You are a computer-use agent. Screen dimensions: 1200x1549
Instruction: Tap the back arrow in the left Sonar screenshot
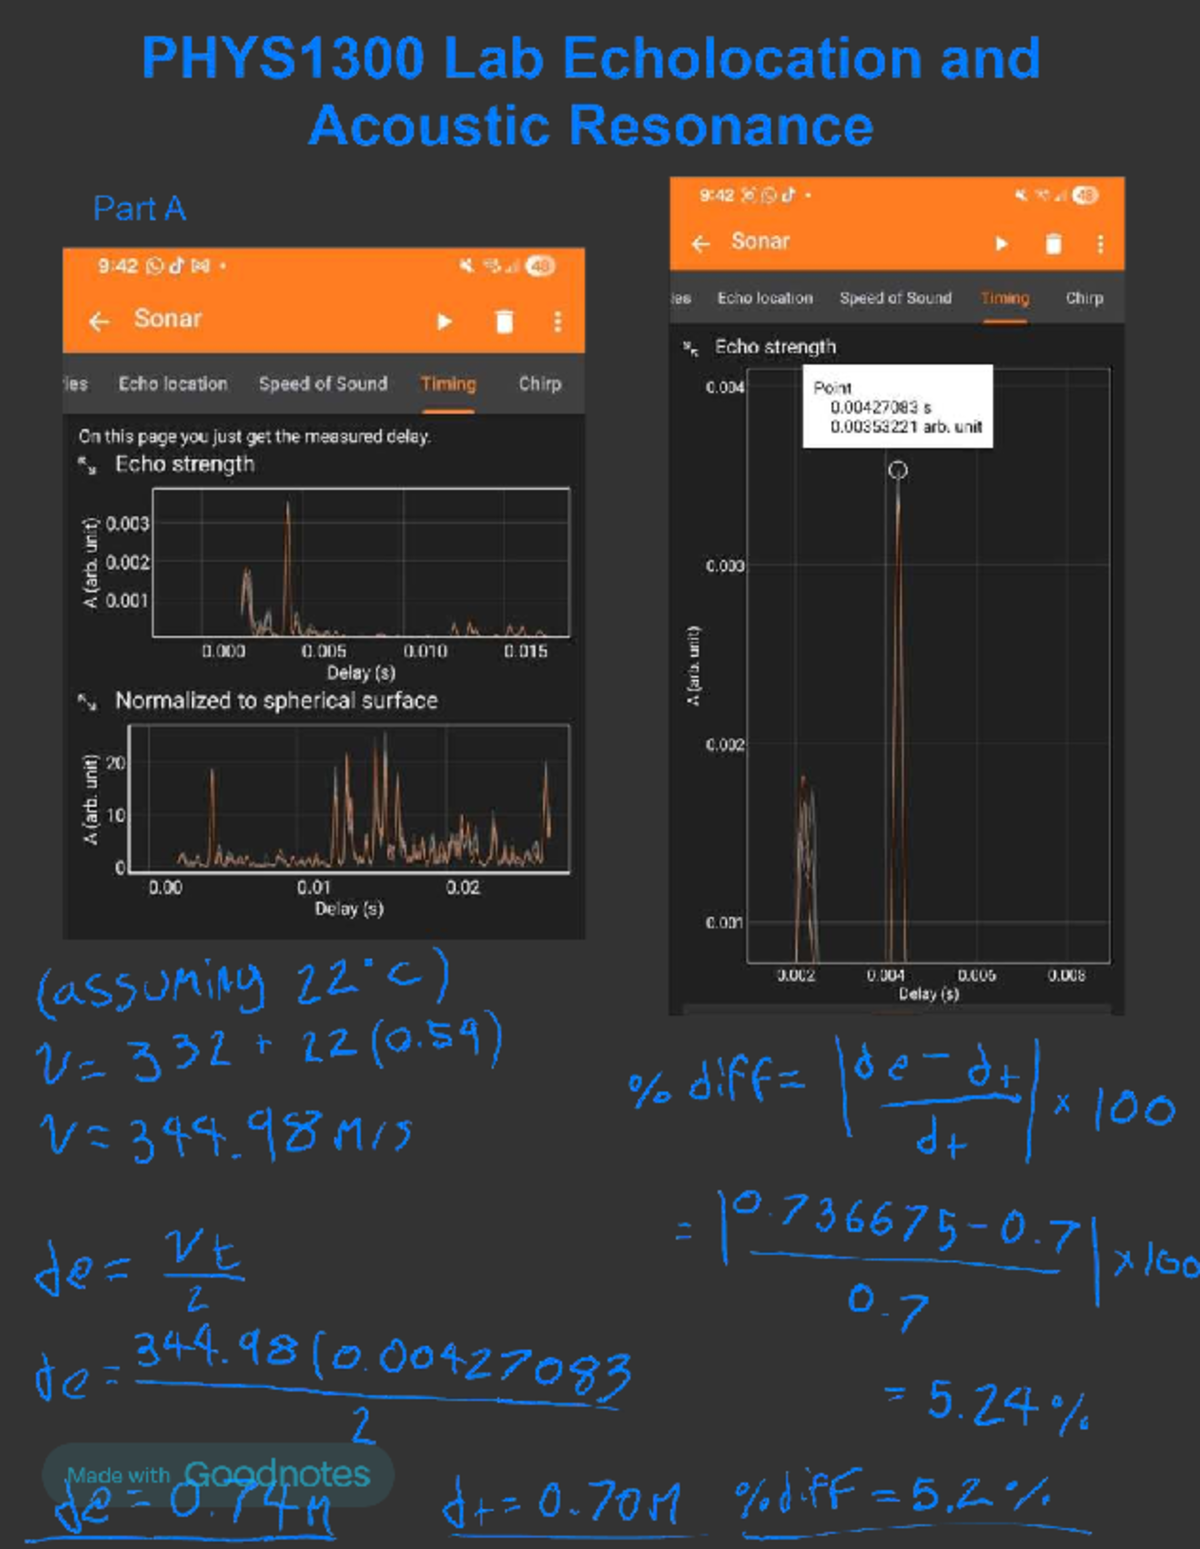pyautogui.click(x=99, y=321)
